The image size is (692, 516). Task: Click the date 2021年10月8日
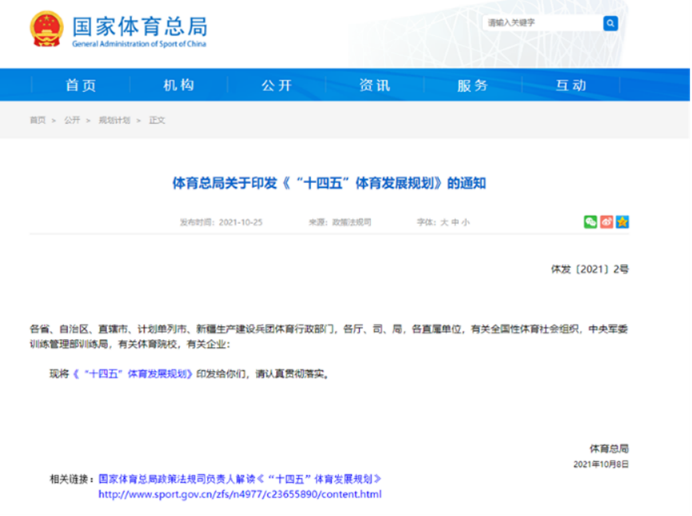(x=601, y=464)
